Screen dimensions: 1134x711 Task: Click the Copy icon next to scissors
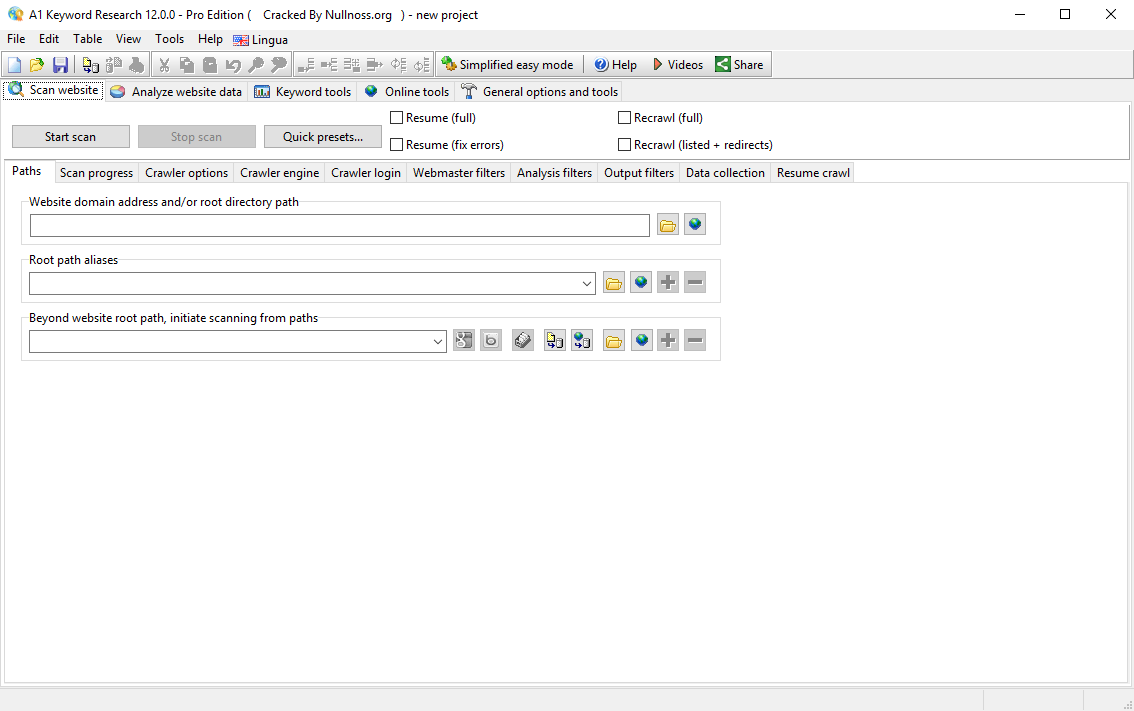click(x=187, y=65)
